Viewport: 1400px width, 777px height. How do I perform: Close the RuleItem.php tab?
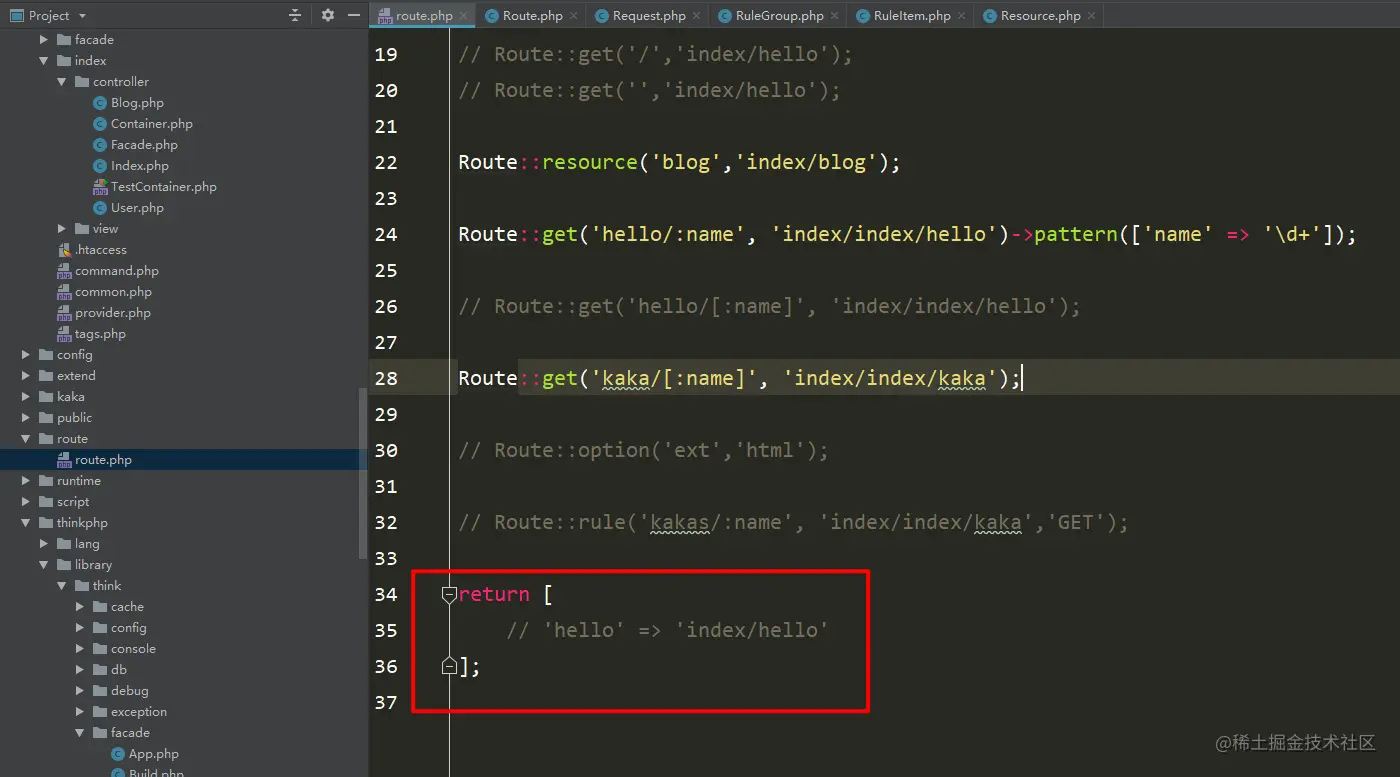[961, 16]
